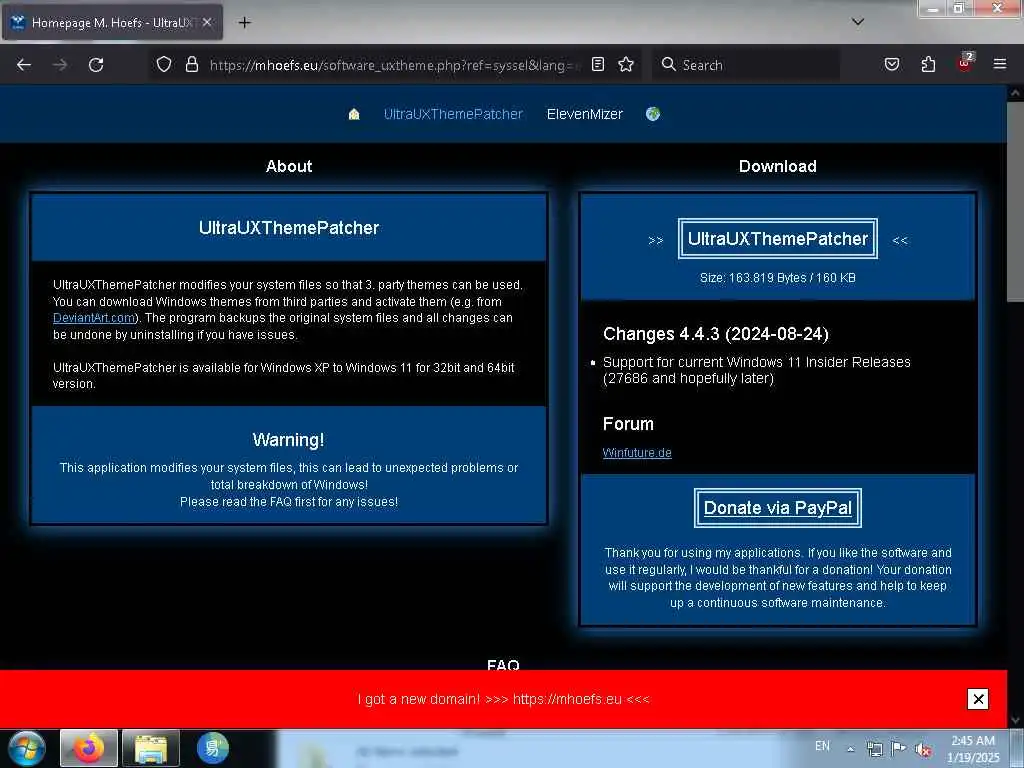Expand the list all tabs chevron
The width and height of the screenshot is (1024, 768).
(x=857, y=22)
